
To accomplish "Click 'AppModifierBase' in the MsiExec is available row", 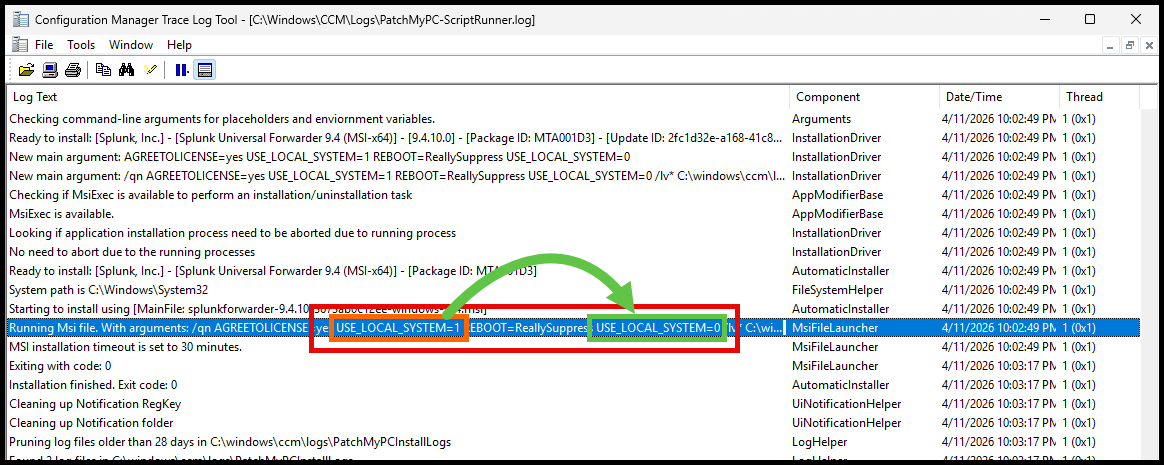I will [837, 214].
